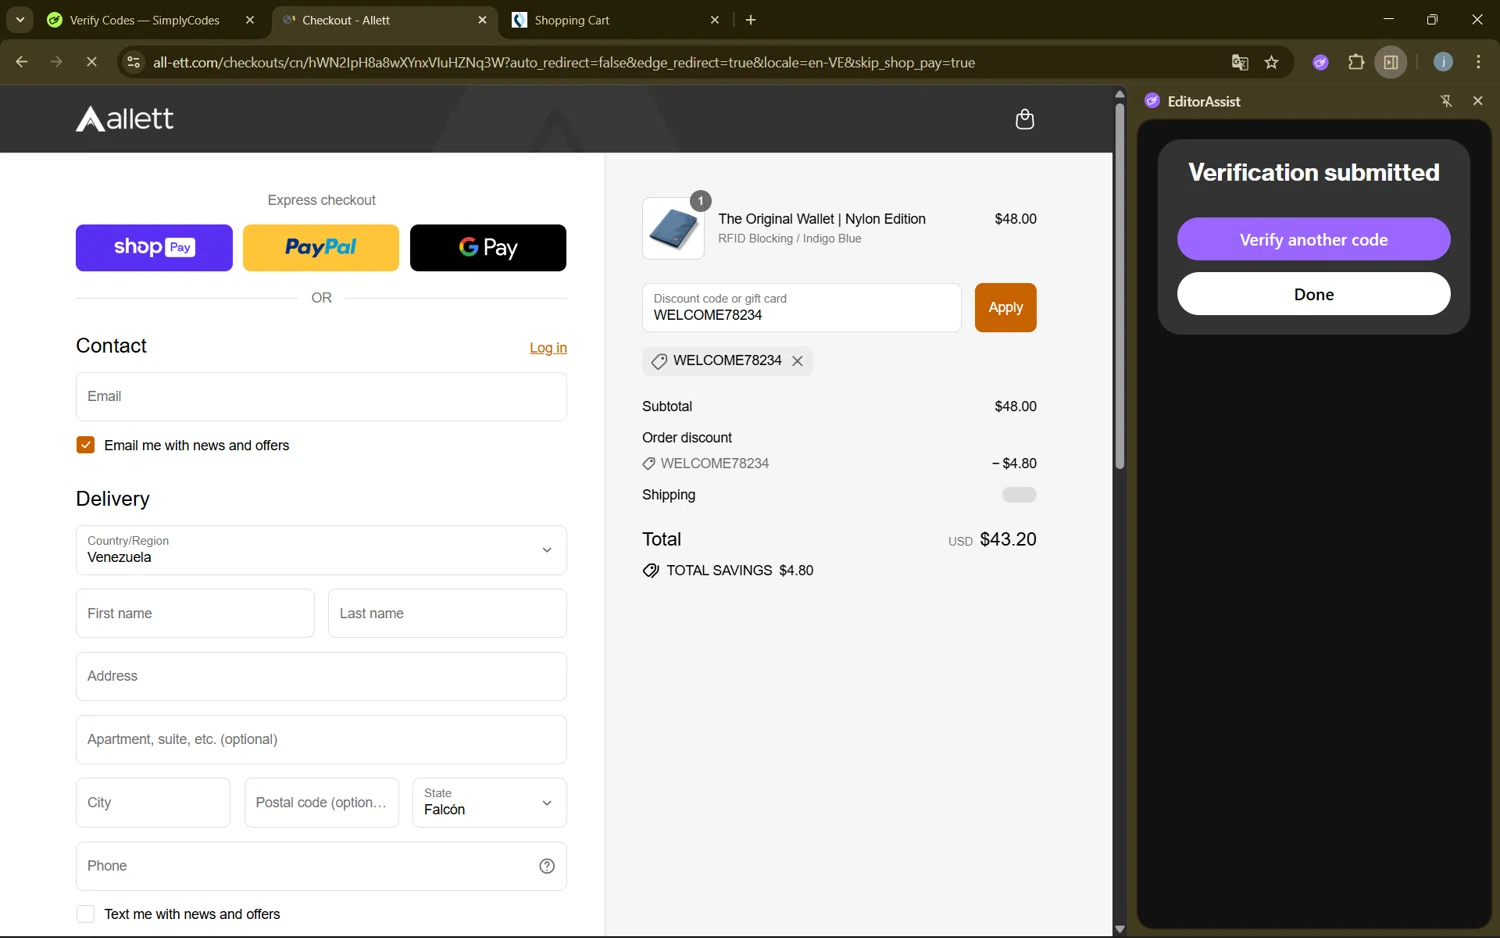Focus the City field

click(x=153, y=803)
